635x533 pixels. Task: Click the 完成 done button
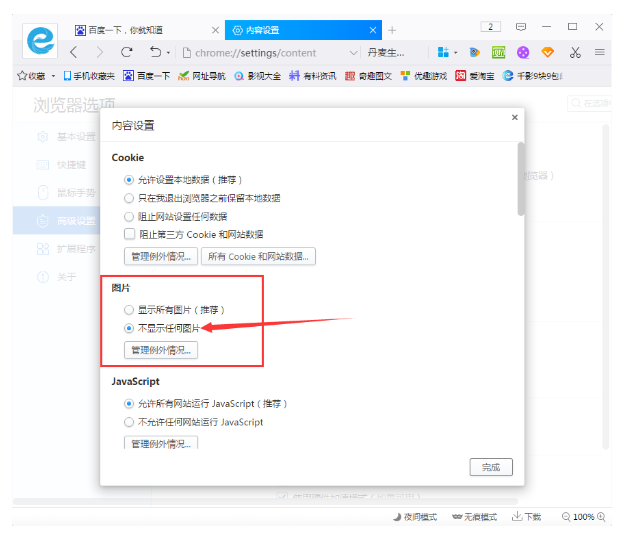pos(491,467)
